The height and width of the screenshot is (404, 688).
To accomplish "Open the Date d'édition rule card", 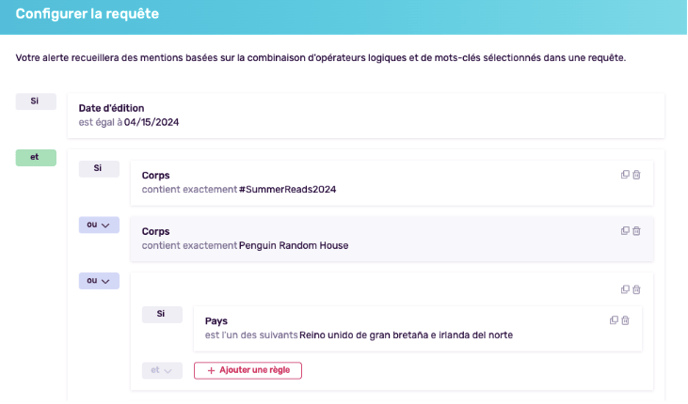I will click(366, 115).
